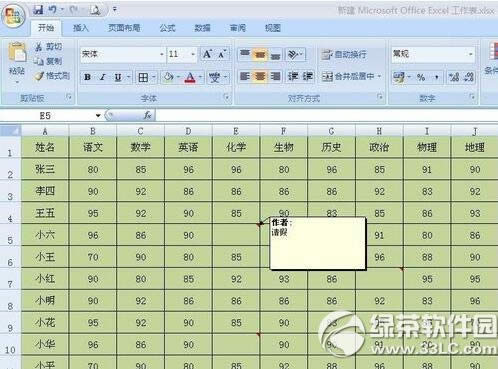Select the cell containing 张三
This screenshot has width=498, height=369.
coord(45,169)
